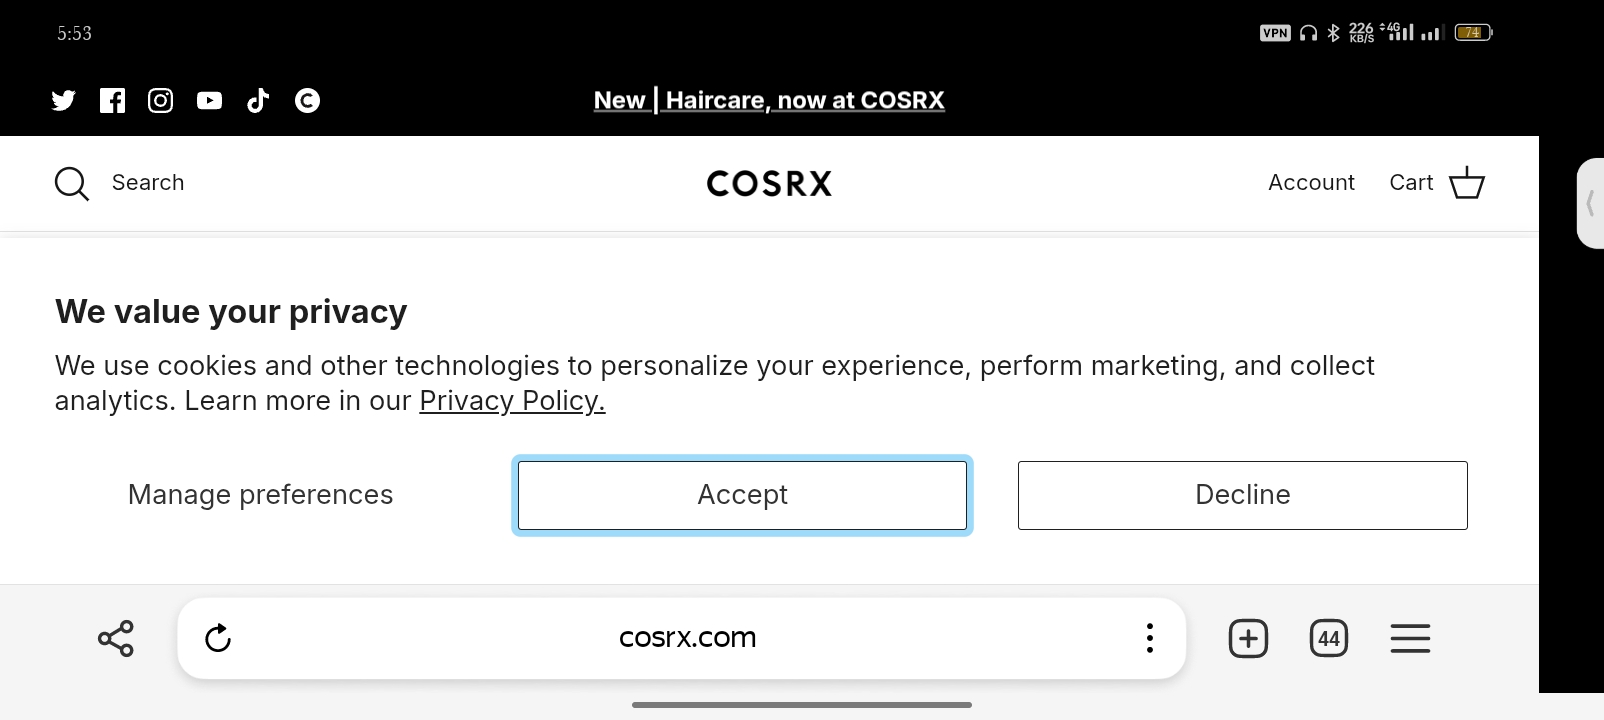Open COSRX Twitter page icon
Screen dimensions: 1604x720
click(63, 100)
